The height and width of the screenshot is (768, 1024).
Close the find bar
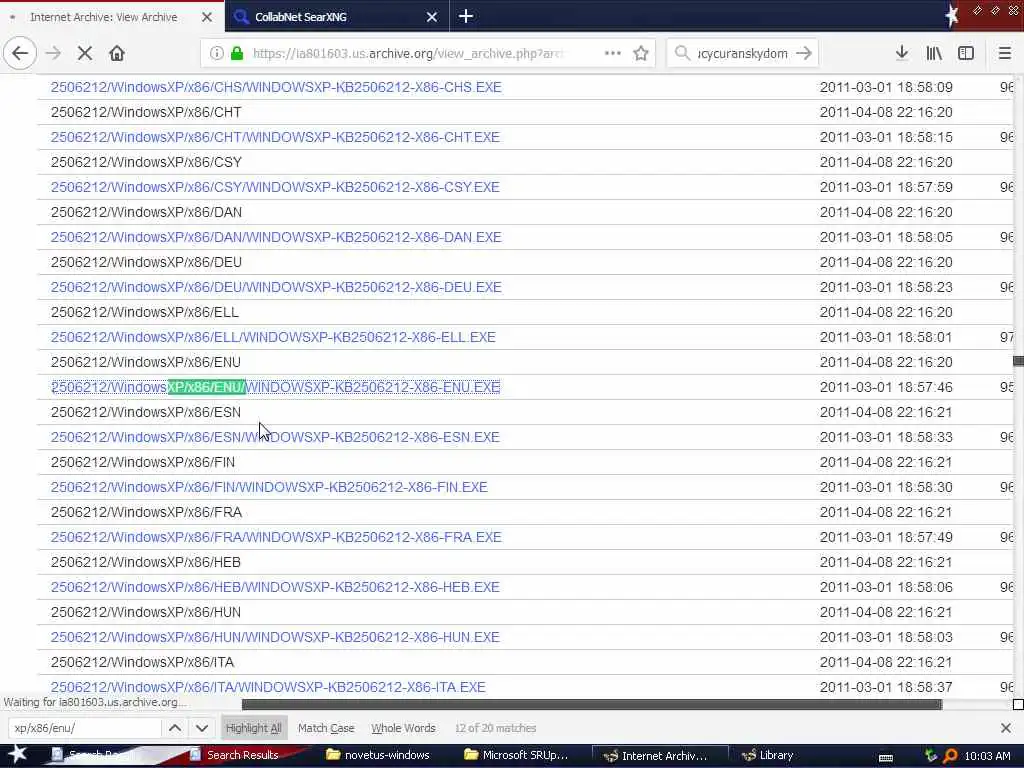(x=1006, y=728)
